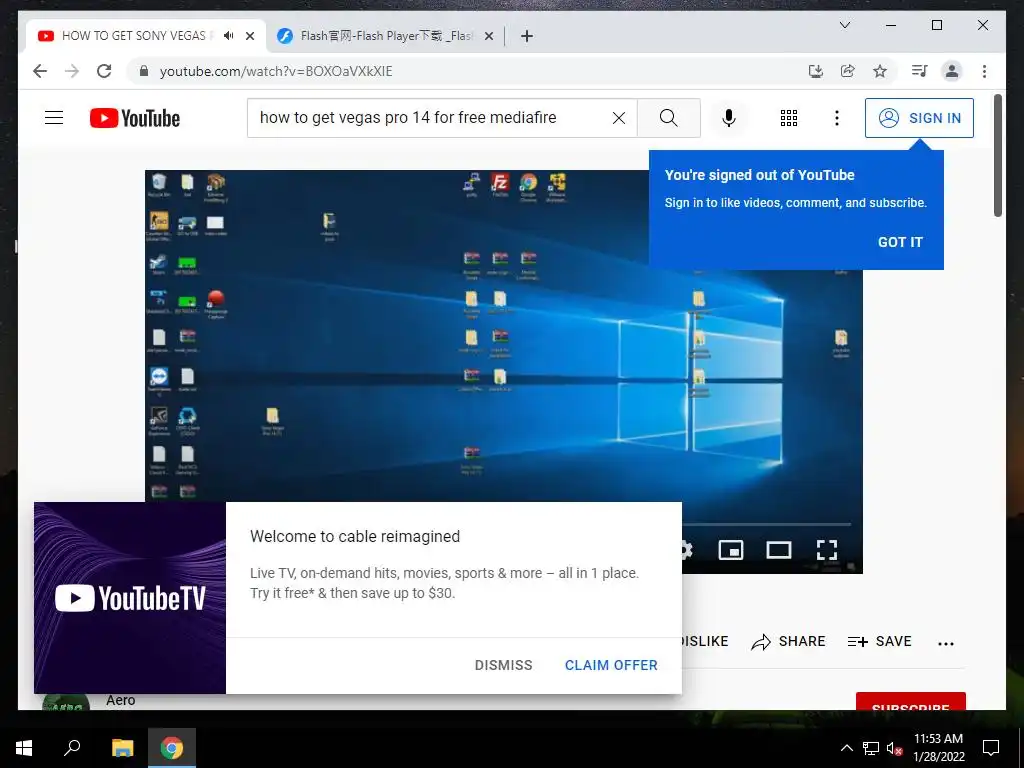Click CLAIM OFFER for YouTube TV

[611, 665]
